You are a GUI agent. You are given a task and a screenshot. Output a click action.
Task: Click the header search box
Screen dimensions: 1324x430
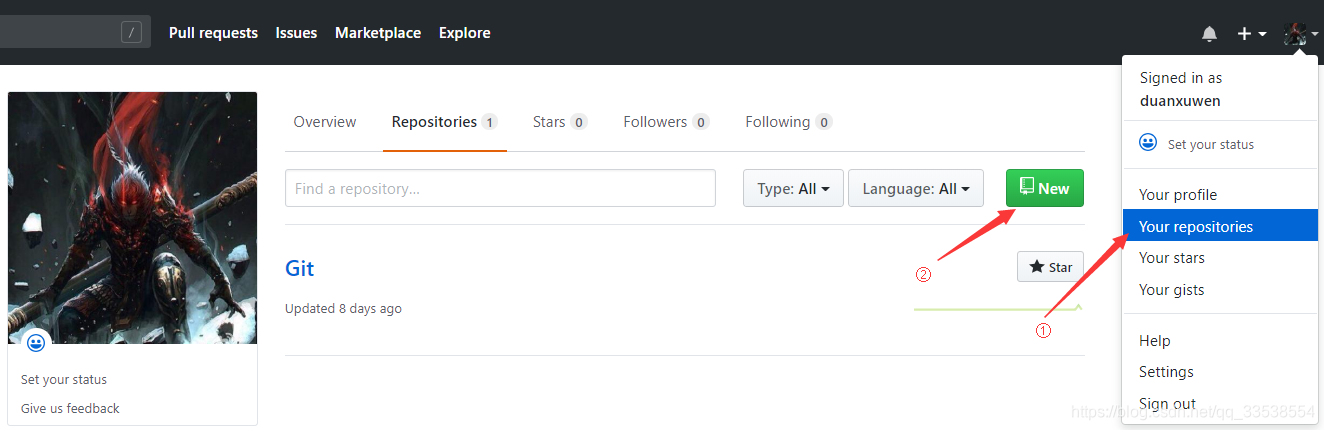click(75, 33)
